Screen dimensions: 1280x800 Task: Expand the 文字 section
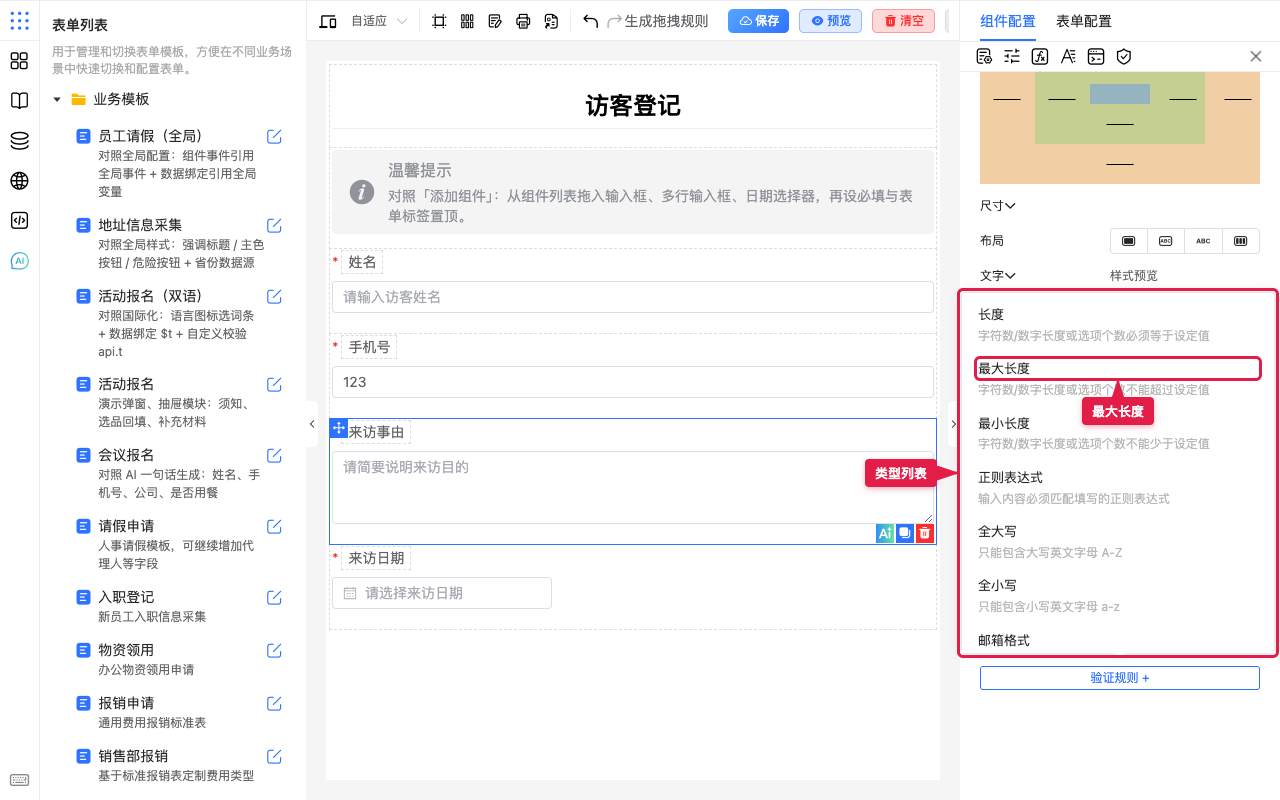point(998,276)
